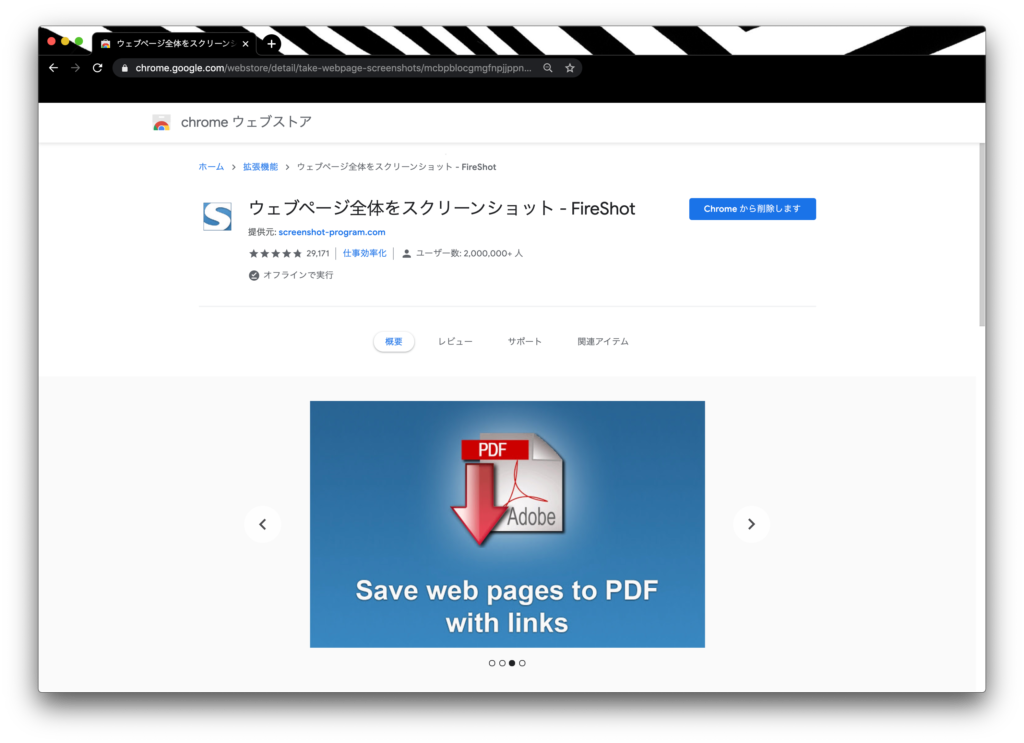Open the chrome ウェブストア header title
This screenshot has height=743, width=1024.
click(x=246, y=122)
